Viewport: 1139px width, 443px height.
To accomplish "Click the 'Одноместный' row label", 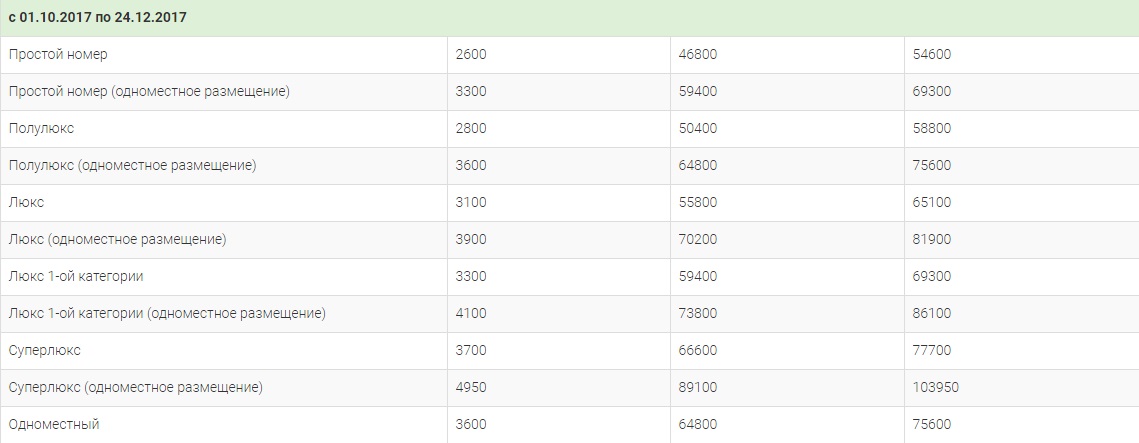I will (54, 425).
